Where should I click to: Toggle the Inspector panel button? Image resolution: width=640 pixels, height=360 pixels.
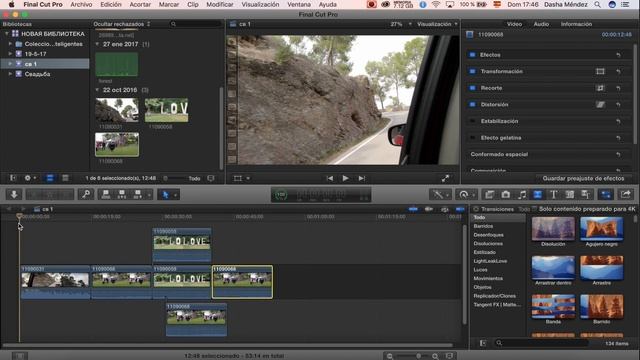(x=606, y=195)
